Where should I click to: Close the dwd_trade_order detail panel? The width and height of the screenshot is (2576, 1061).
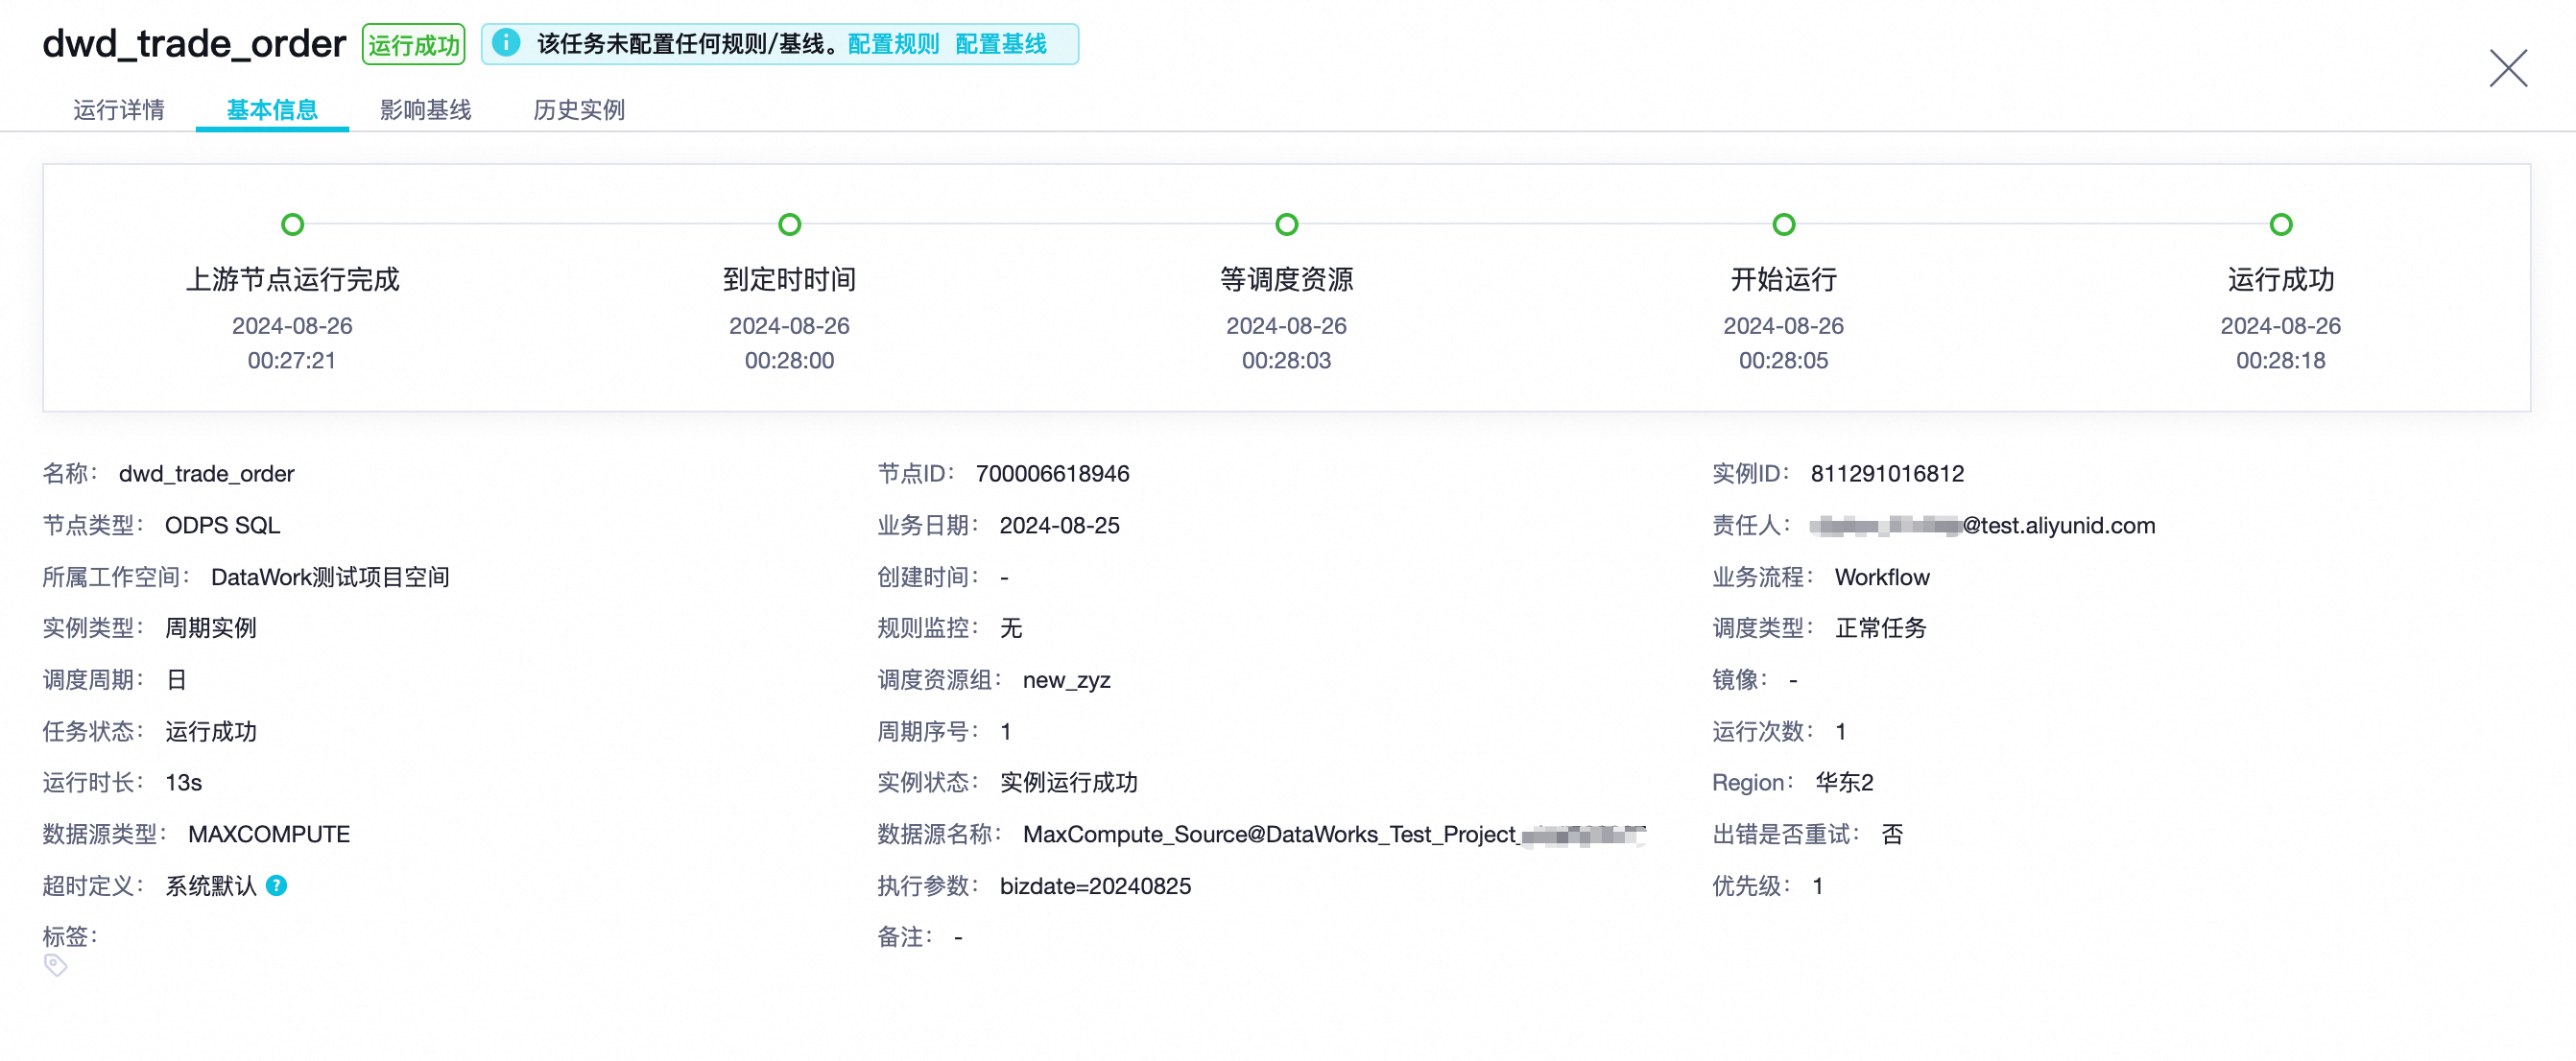click(2508, 68)
